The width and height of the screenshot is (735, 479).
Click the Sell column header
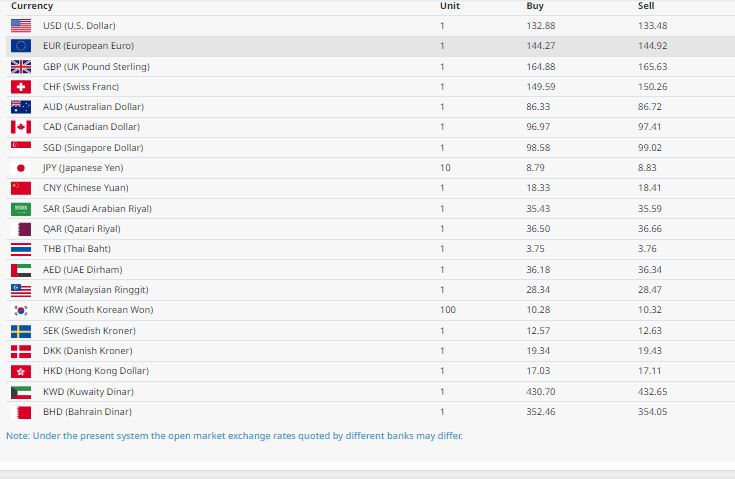click(646, 6)
